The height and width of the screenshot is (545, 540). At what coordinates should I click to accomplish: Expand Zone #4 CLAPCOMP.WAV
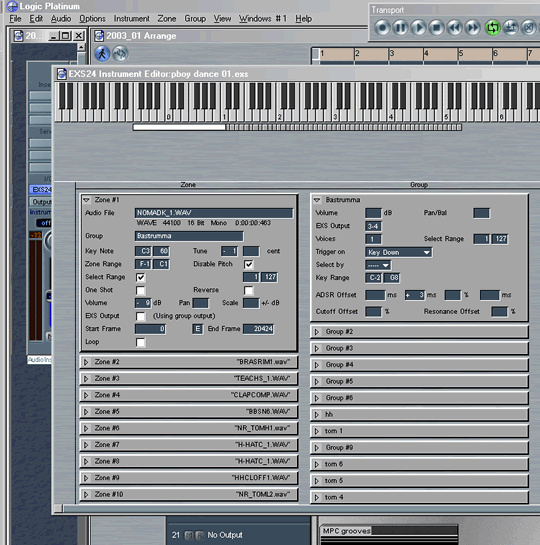tap(86, 395)
